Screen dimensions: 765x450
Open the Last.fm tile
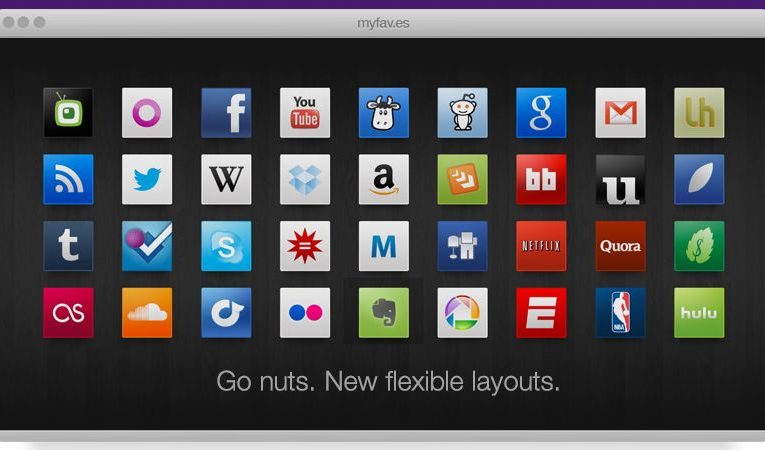[68, 313]
